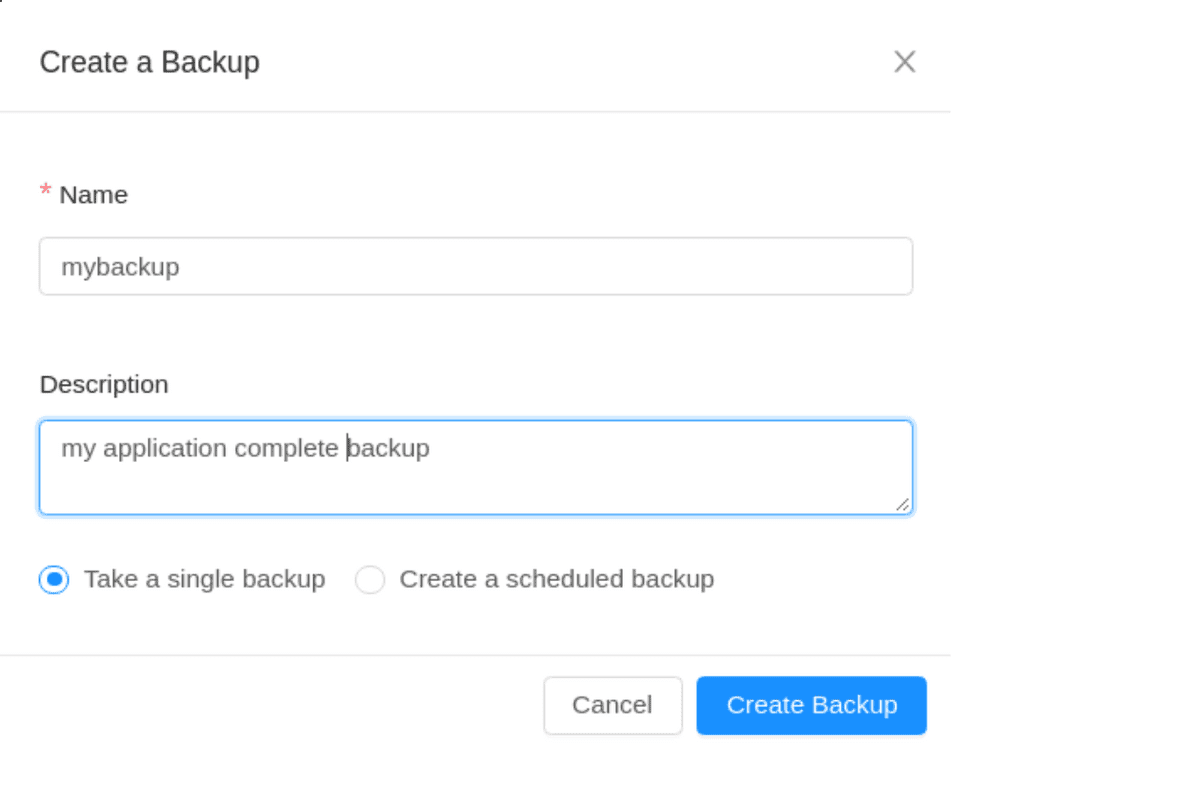This screenshot has height=785, width=1200.
Task: Click the Name input field
Action: coord(476,266)
